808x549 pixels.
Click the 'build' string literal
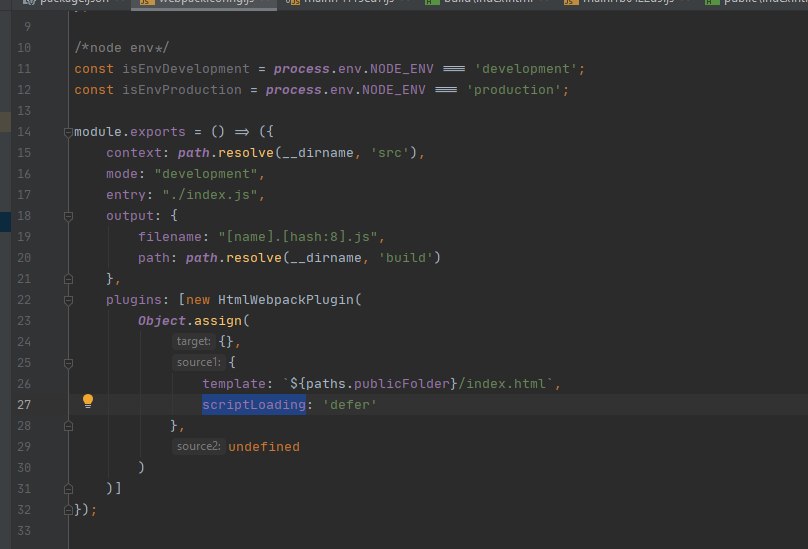click(x=406, y=258)
